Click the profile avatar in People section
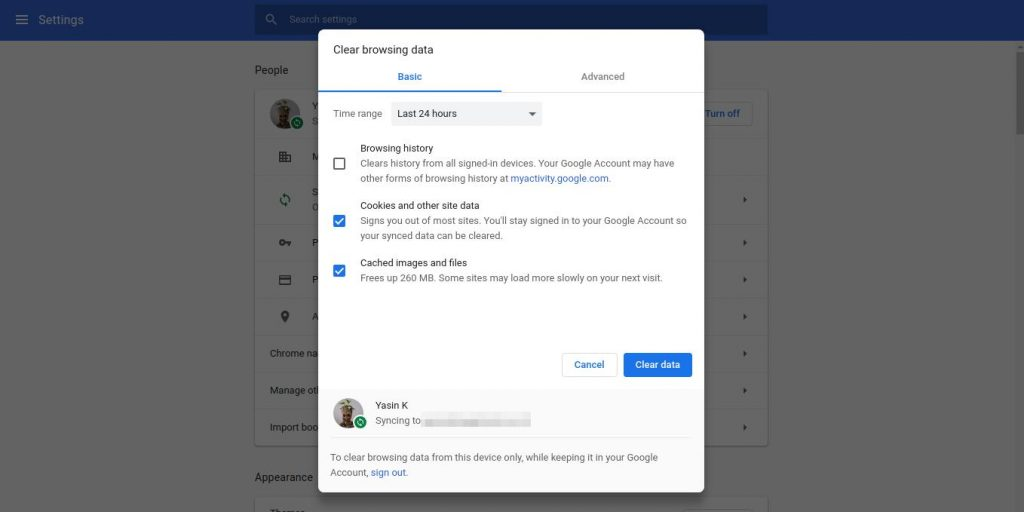This screenshot has width=1024, height=512. pos(285,114)
